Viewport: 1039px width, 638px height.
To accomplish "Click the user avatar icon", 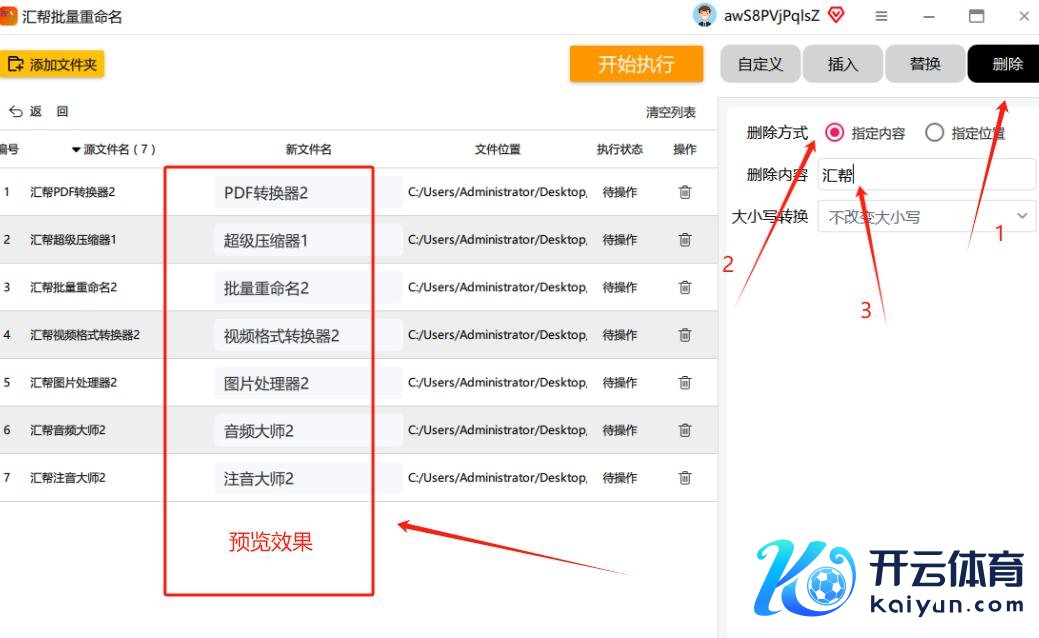I will (x=705, y=15).
